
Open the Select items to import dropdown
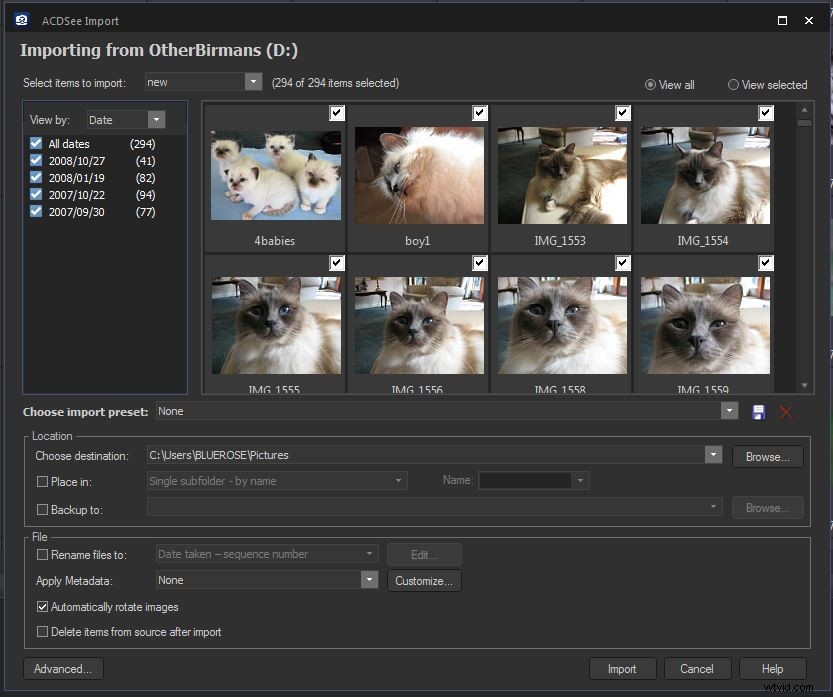254,84
